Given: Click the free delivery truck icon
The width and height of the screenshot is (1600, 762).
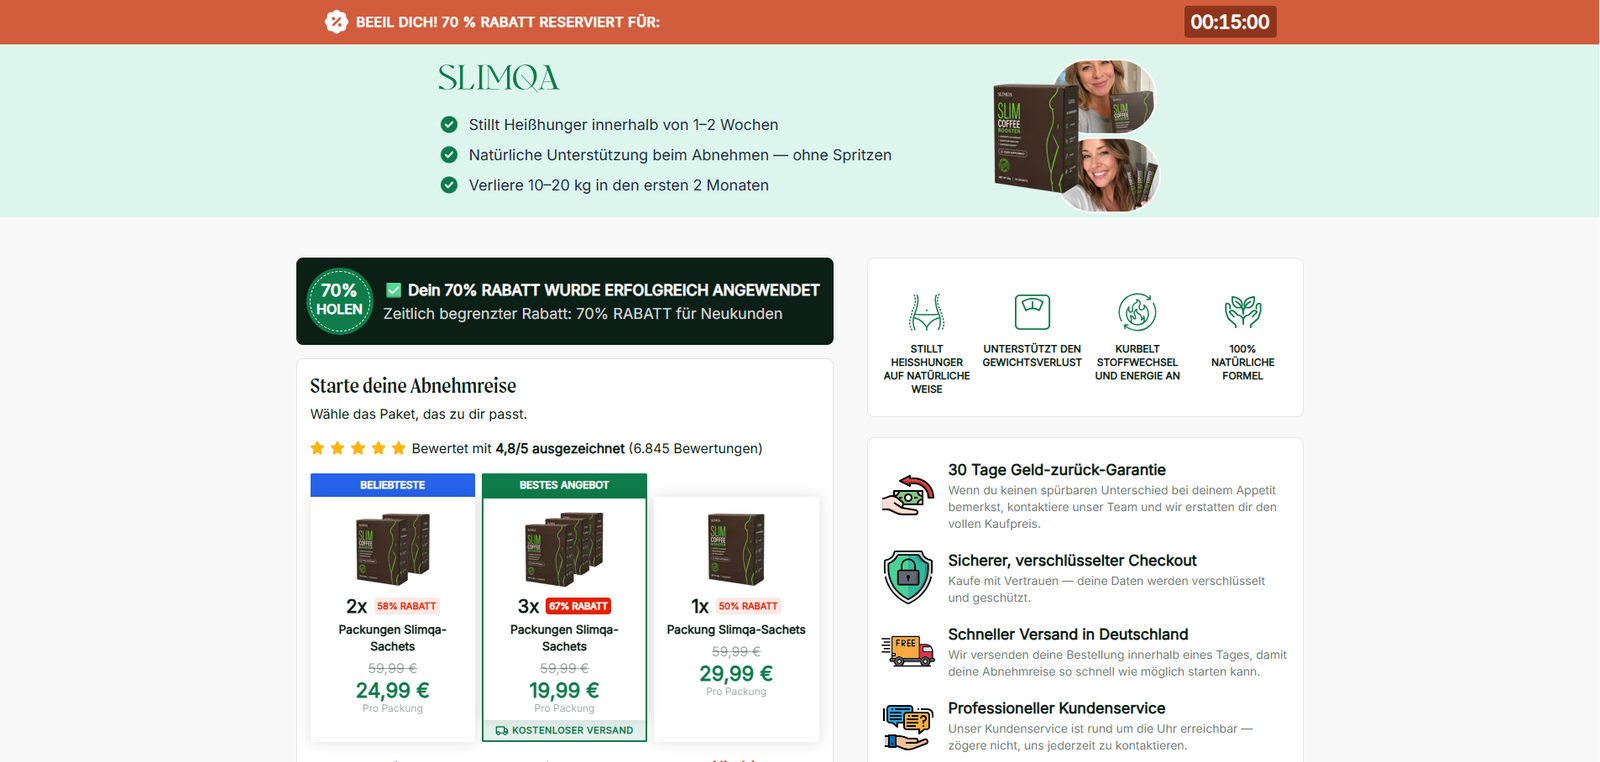Looking at the screenshot, I should [x=908, y=650].
